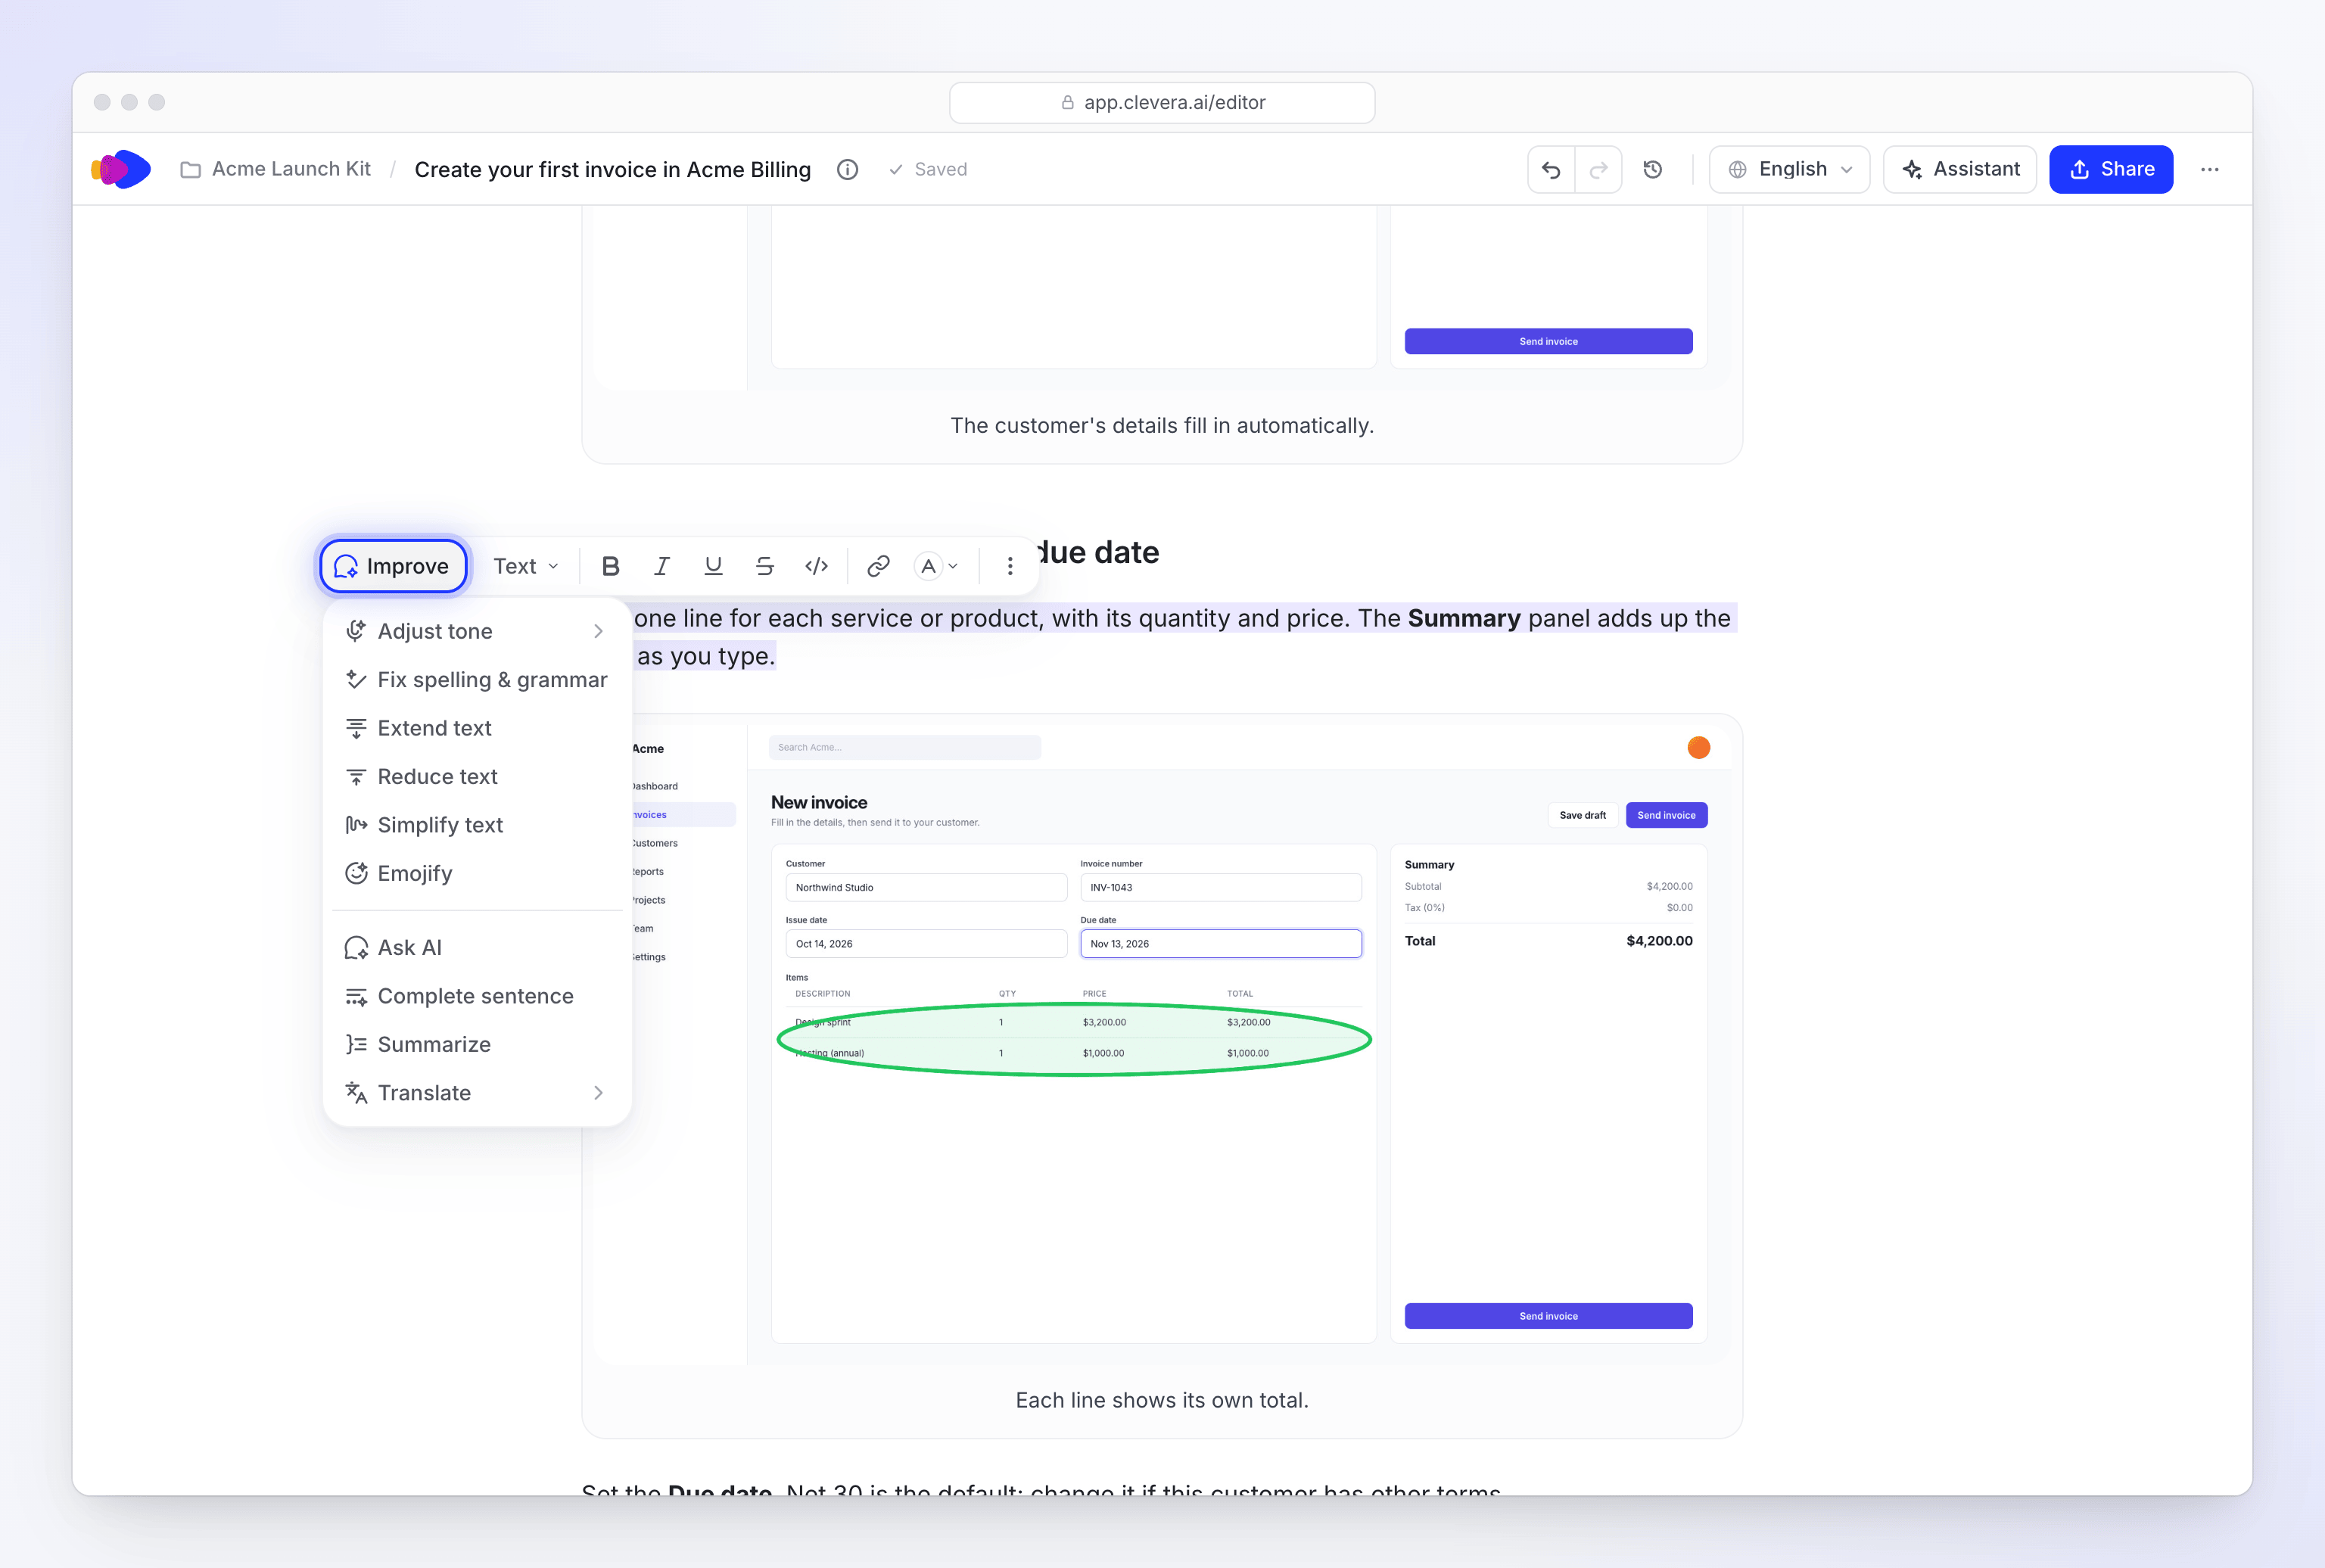Choose Reduce text
The image size is (2325, 1568).
(x=477, y=777)
